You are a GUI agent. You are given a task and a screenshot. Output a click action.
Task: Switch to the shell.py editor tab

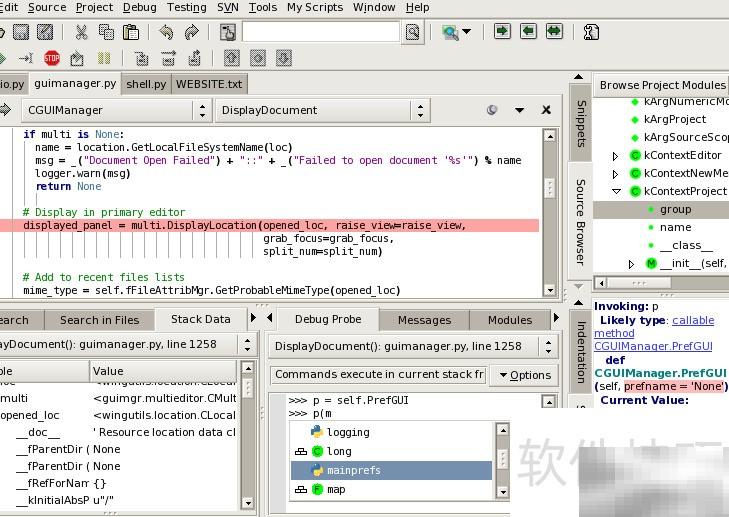point(145,84)
